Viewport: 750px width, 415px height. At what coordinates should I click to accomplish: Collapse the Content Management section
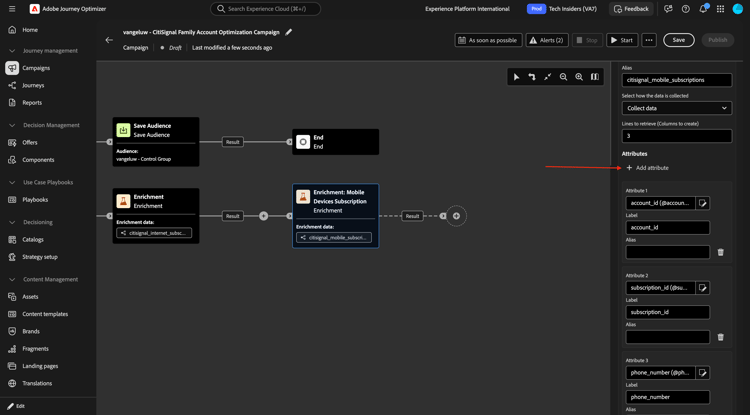click(x=12, y=279)
